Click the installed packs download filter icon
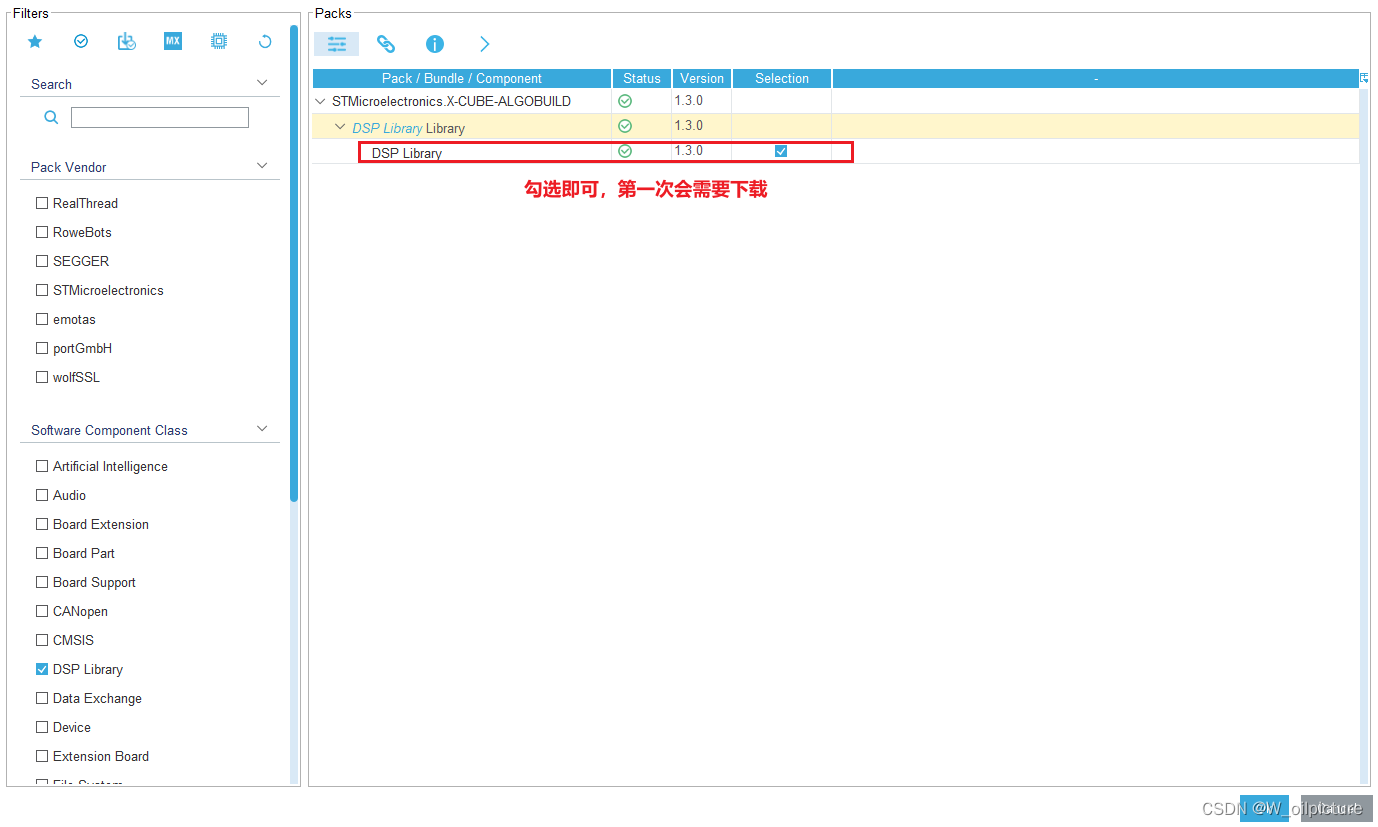 point(127,41)
